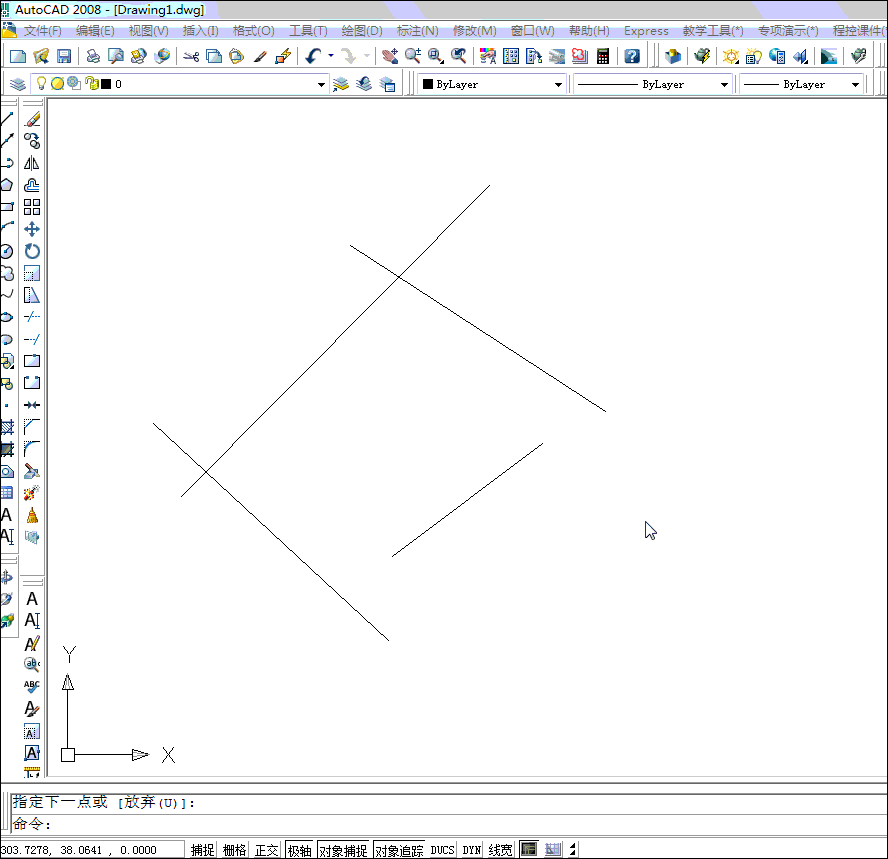This screenshot has height=859, width=888.
Task: Select the Array tool
Action: coord(32,207)
